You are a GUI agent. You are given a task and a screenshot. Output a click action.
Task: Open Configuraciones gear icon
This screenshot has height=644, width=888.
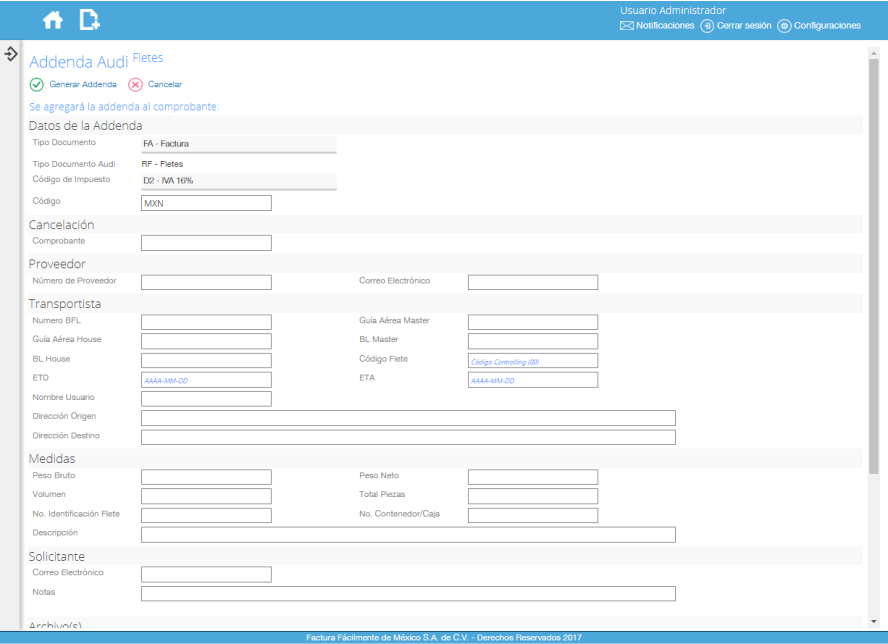click(784, 26)
